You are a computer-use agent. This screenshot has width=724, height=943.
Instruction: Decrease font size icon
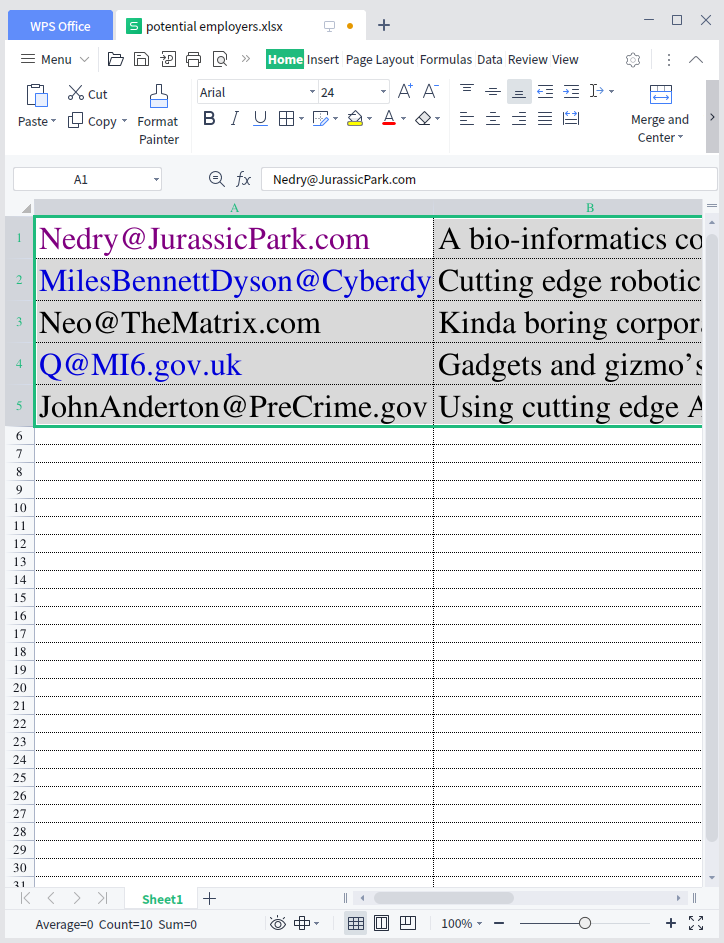click(x=431, y=91)
